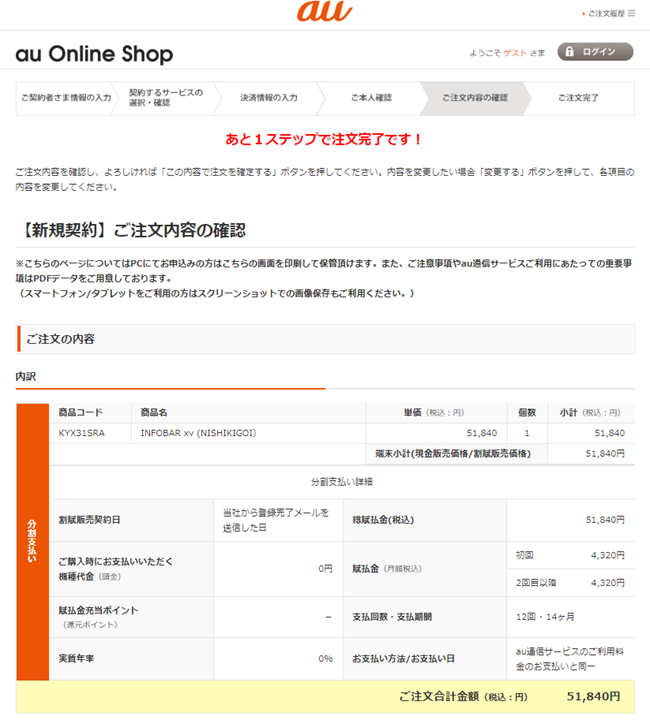Click the 支払回数・支払期間 label
This screenshot has width=650, height=720.
(x=392, y=617)
